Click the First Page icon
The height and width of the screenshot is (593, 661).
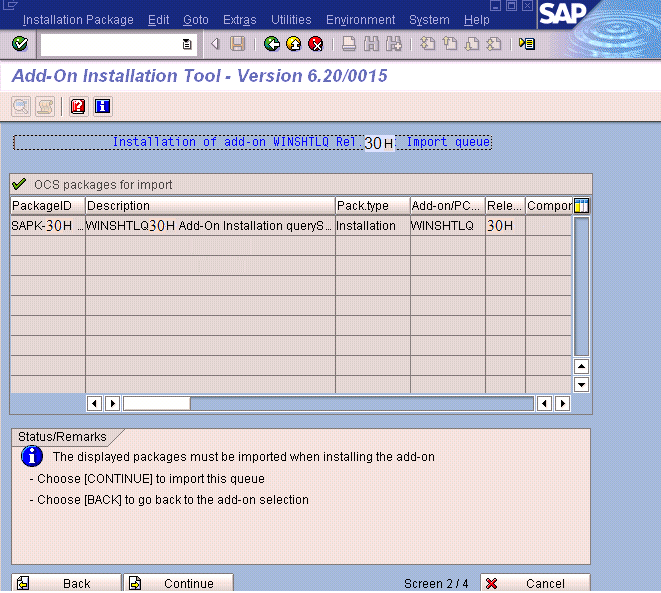[x=428, y=44]
